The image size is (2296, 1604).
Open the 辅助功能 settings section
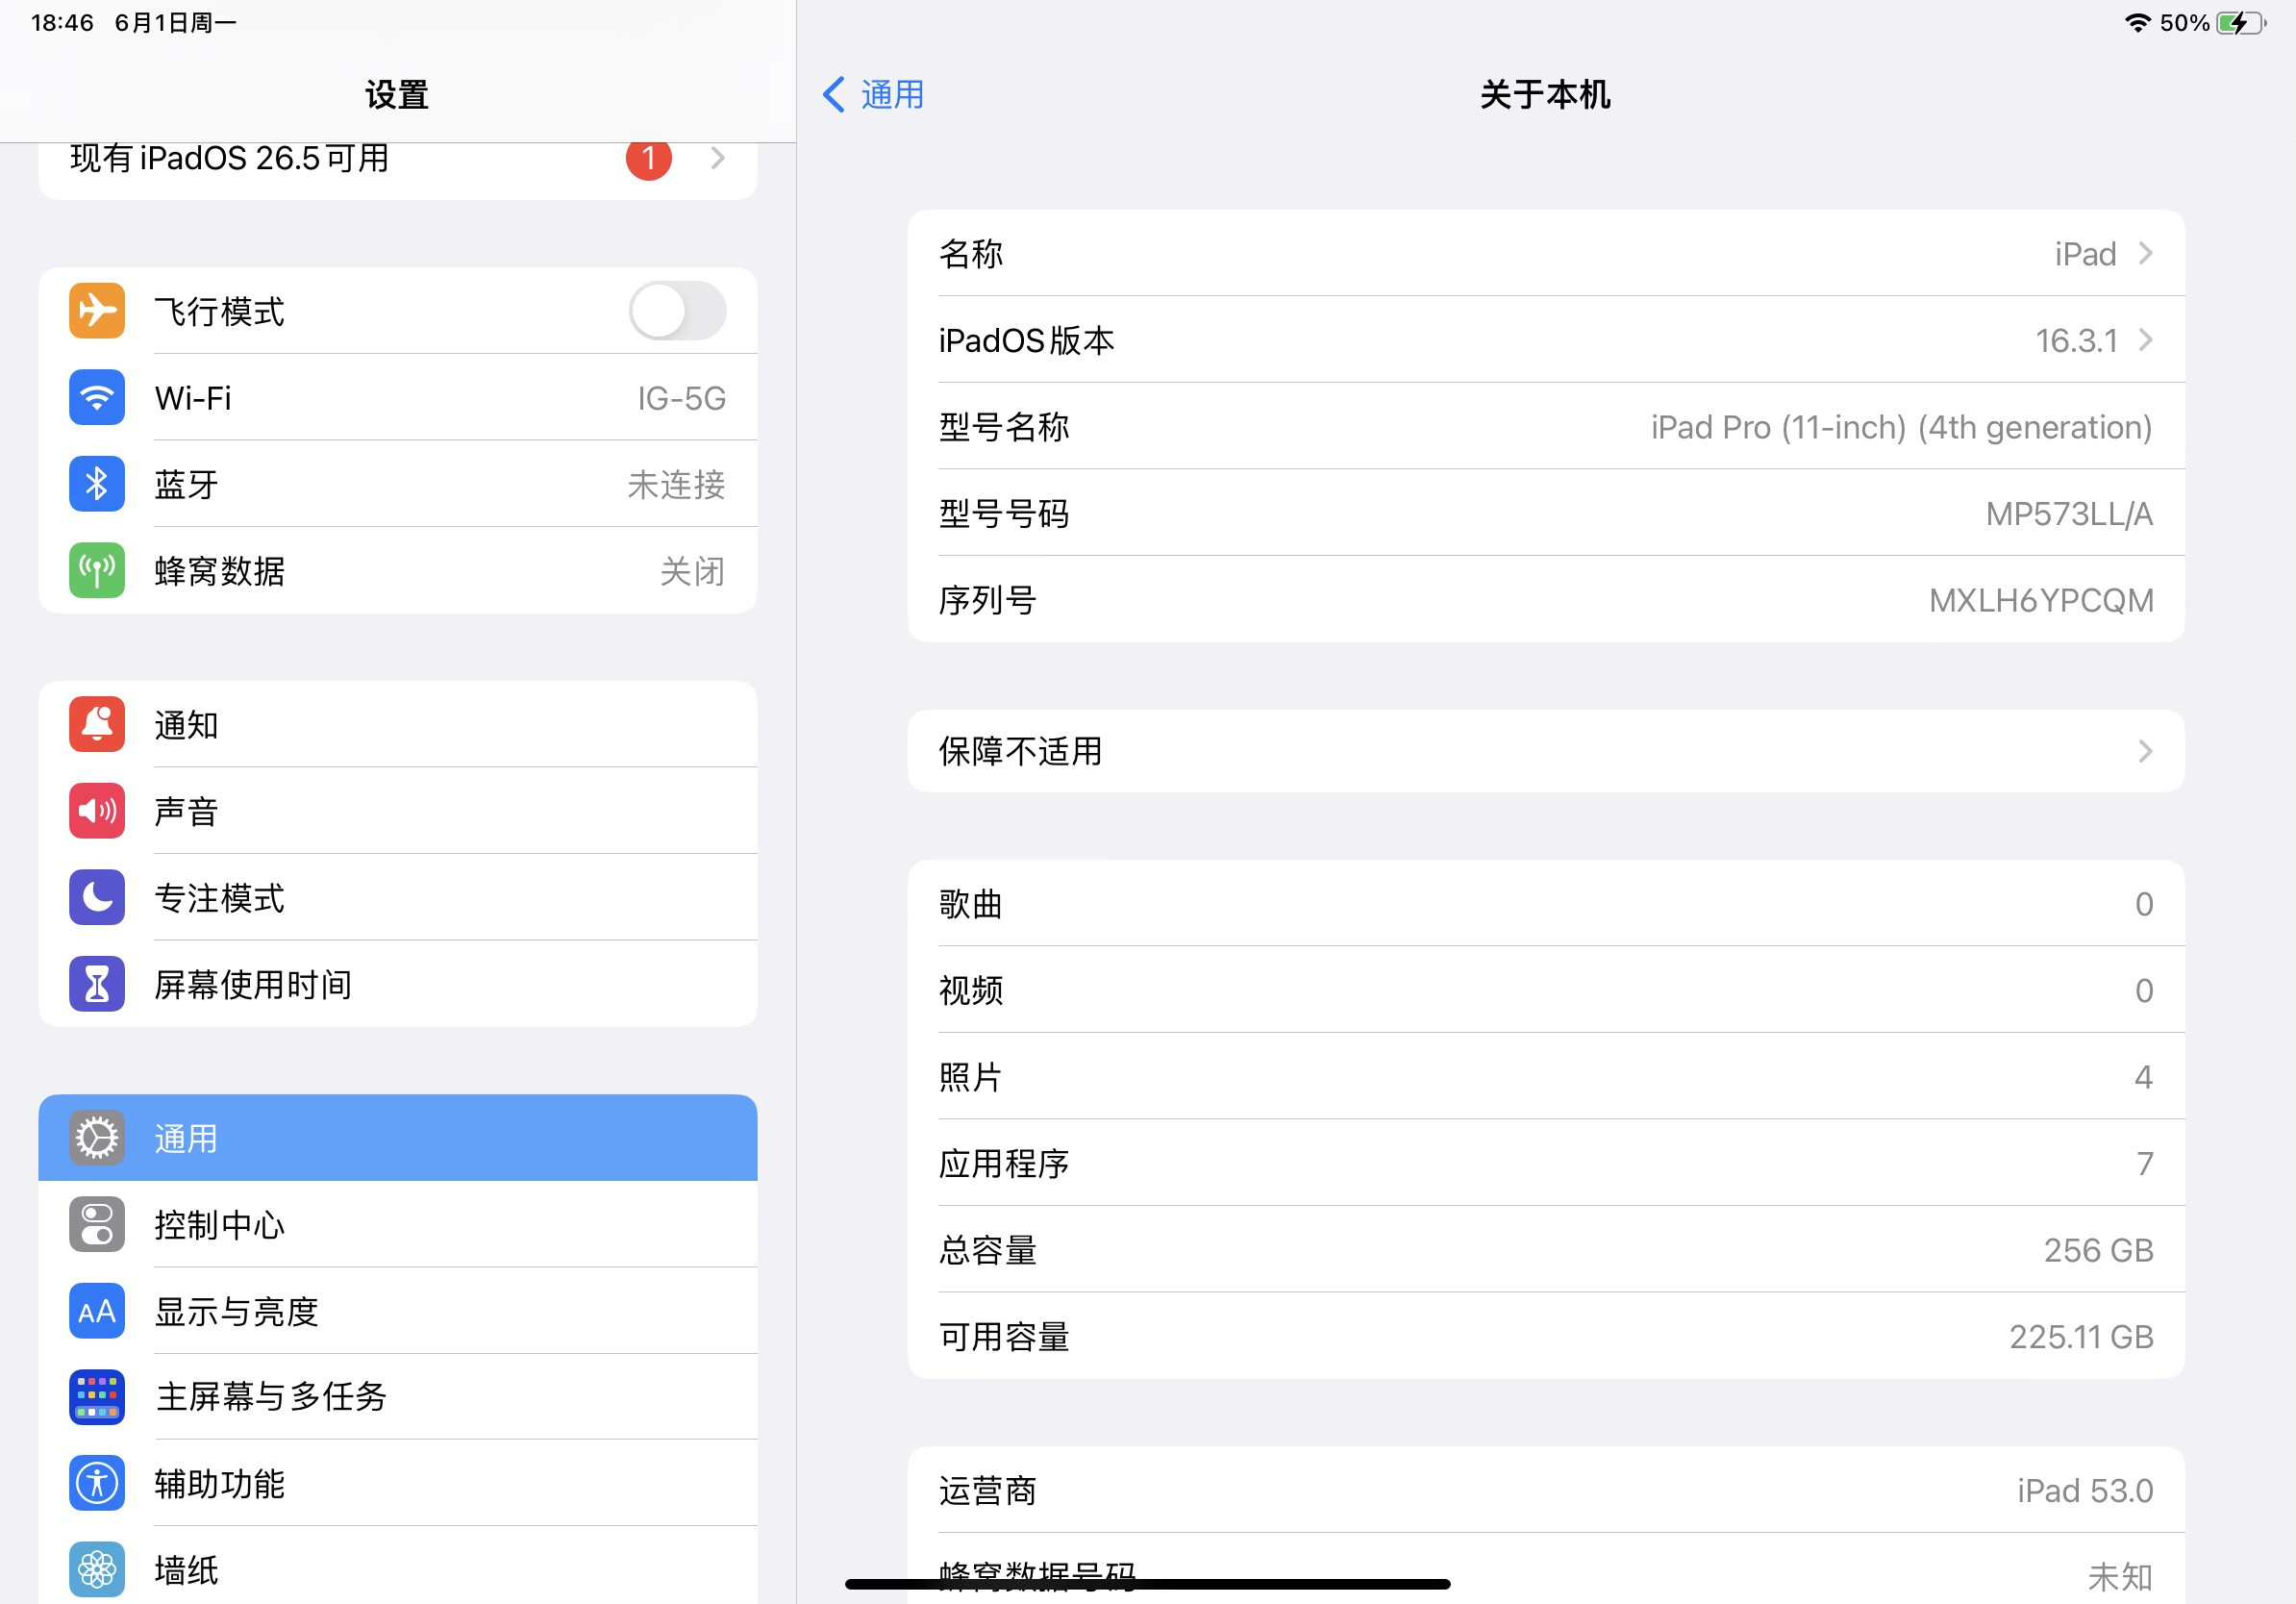[398, 1483]
